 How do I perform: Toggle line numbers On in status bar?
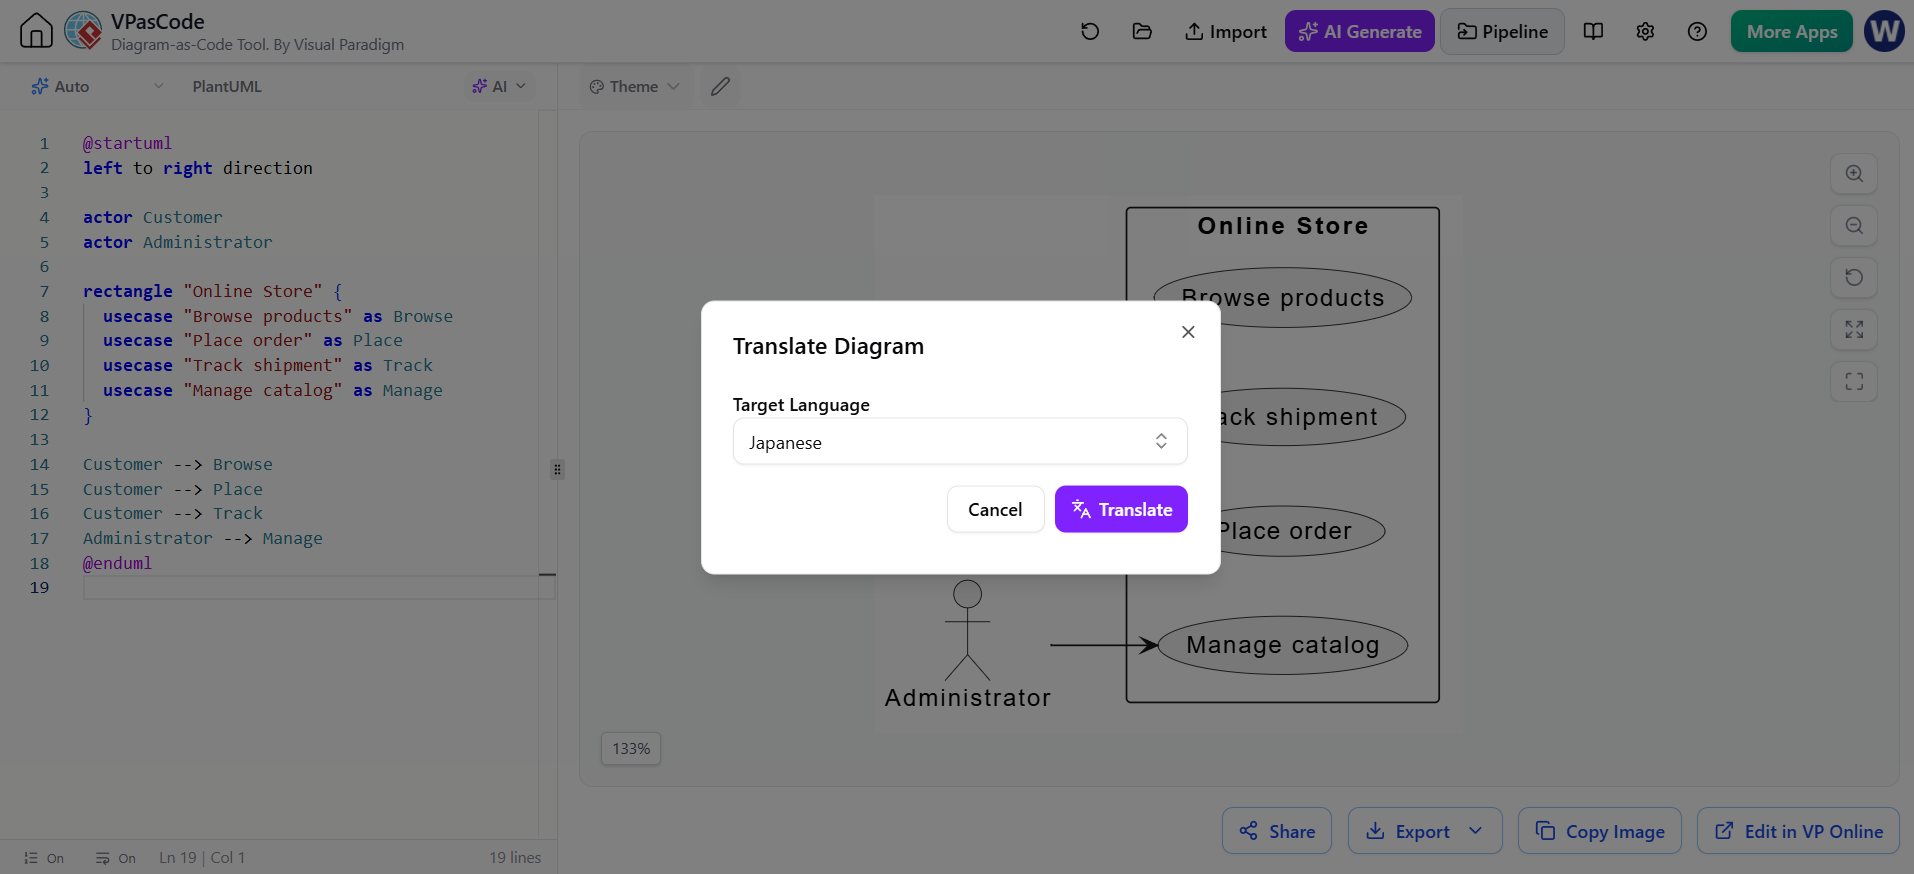[x=44, y=858]
